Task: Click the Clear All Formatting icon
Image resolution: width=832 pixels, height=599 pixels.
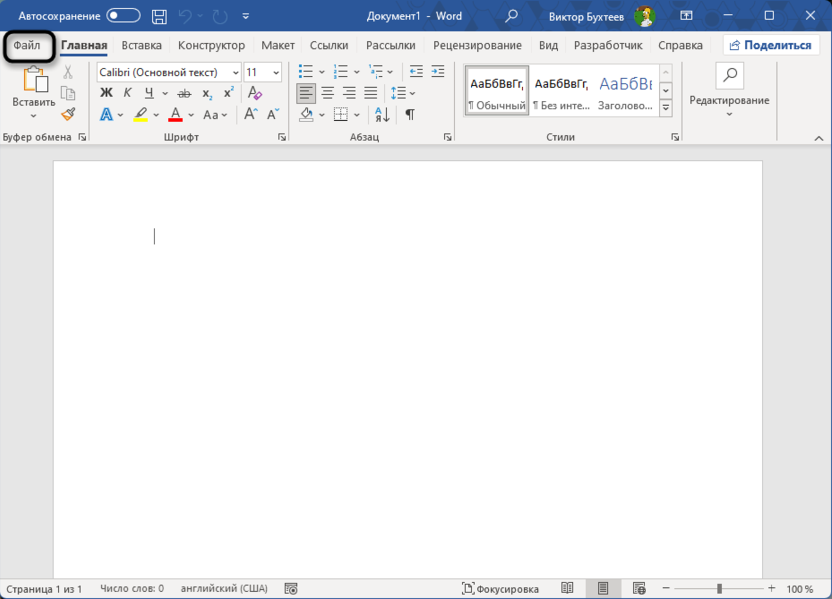Action: click(254, 93)
